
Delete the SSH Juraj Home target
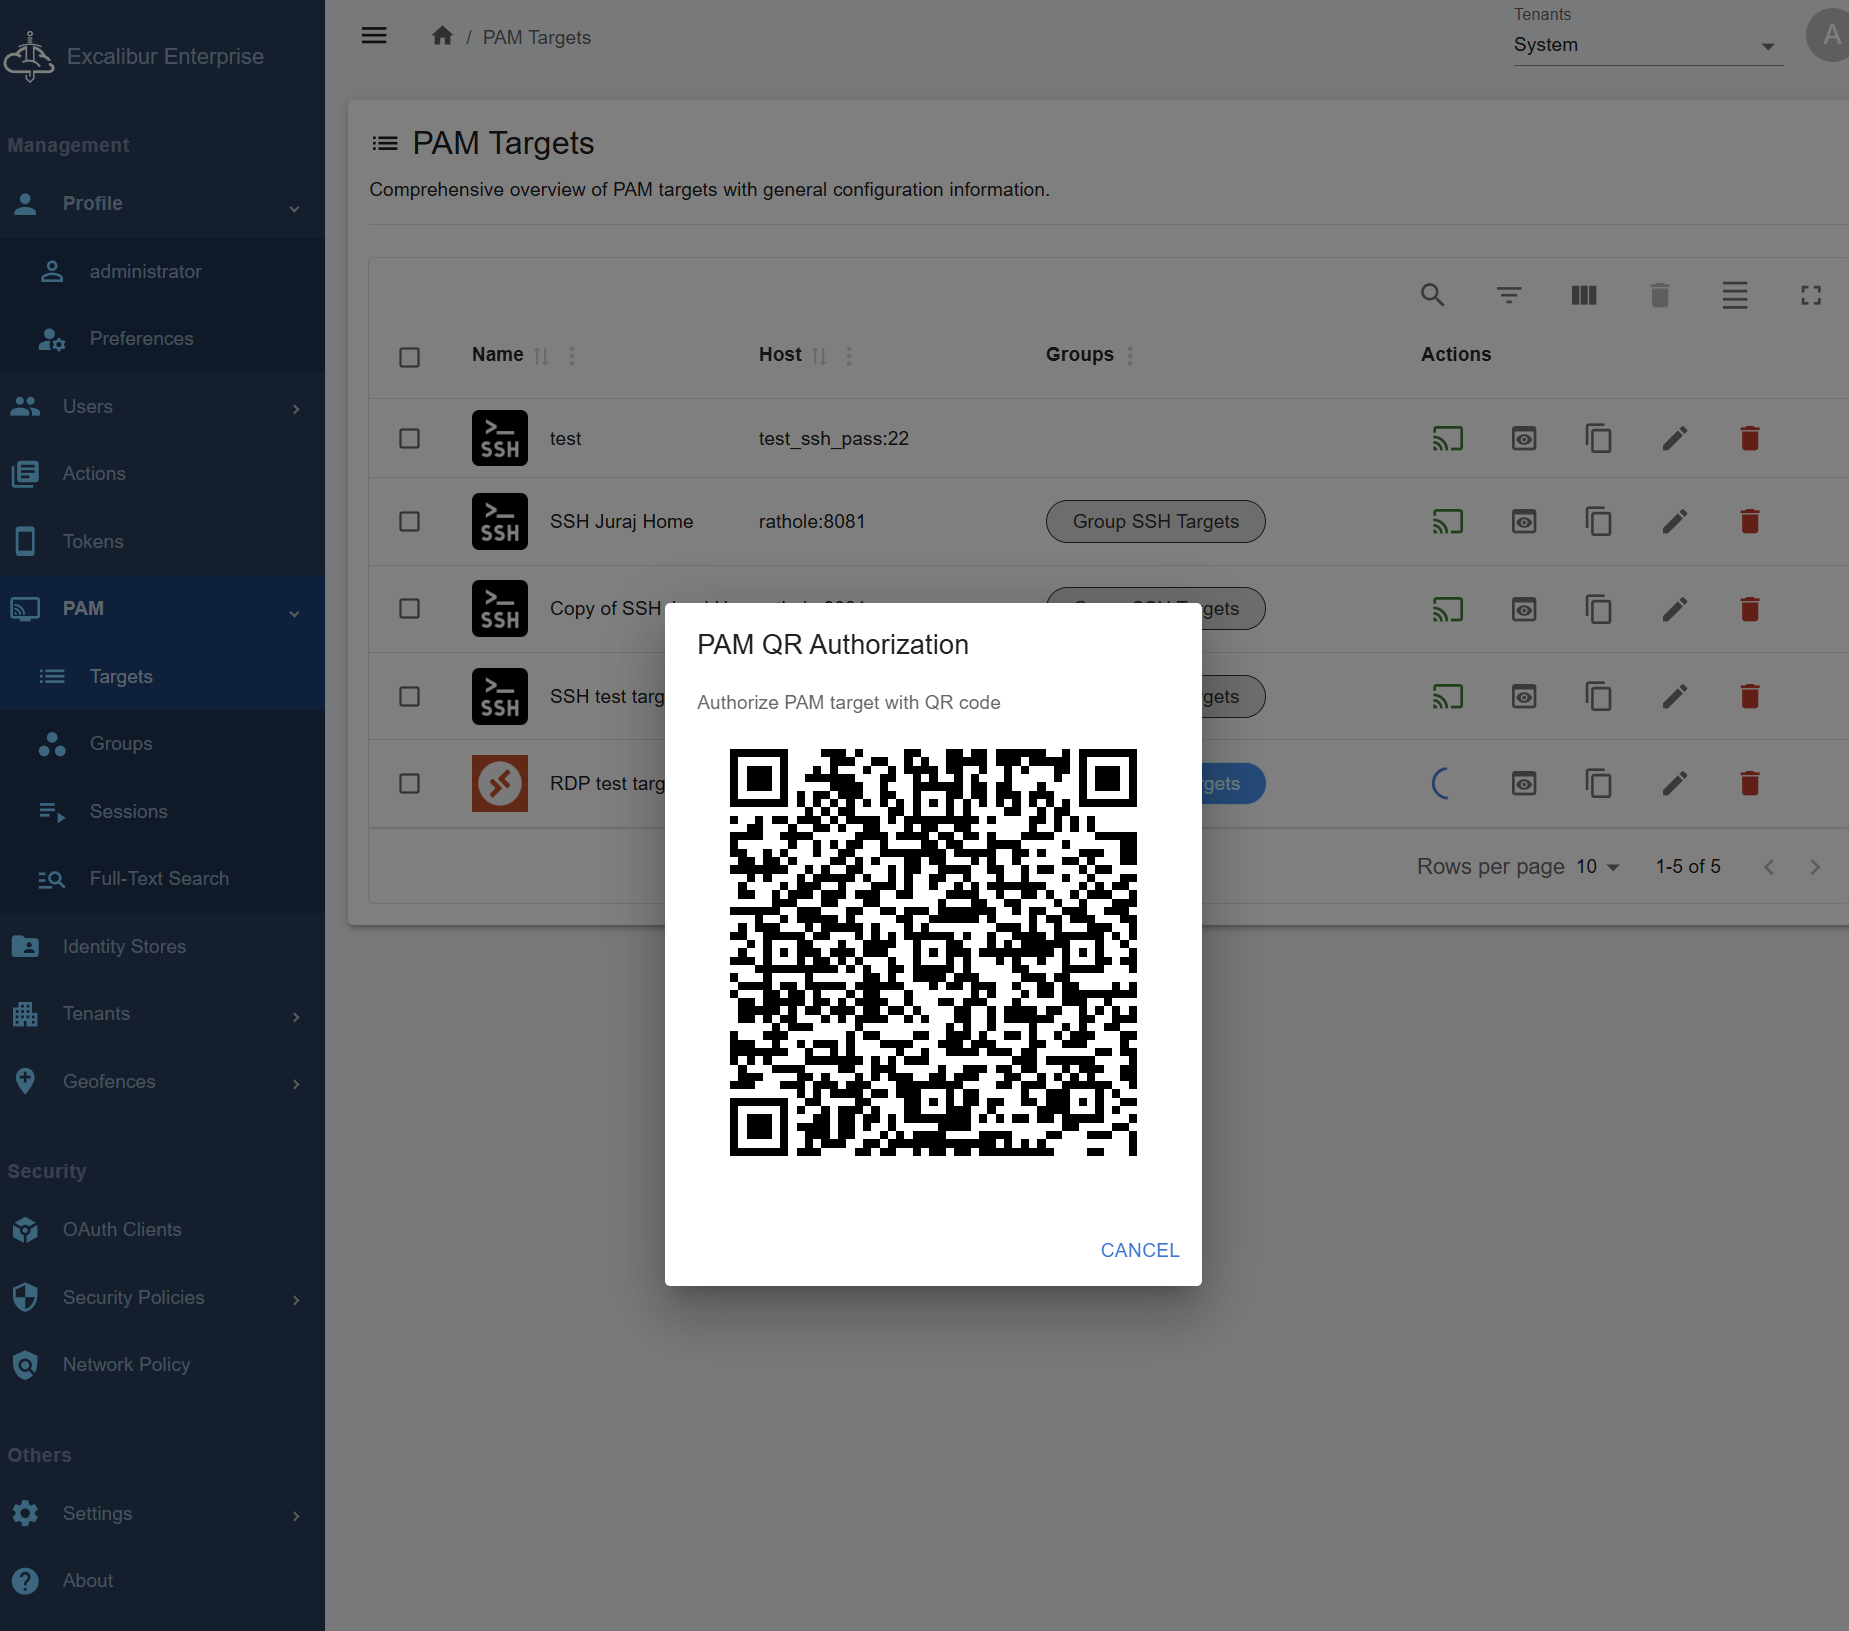pyautogui.click(x=1750, y=521)
